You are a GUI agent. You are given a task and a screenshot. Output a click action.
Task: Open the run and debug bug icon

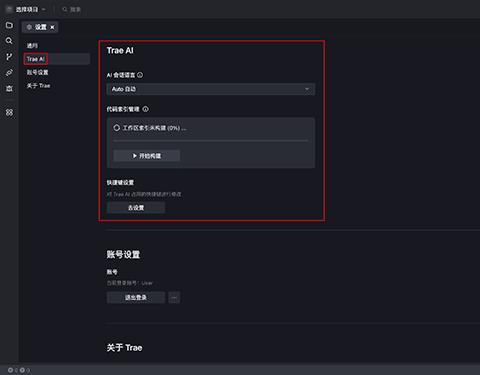(9, 88)
